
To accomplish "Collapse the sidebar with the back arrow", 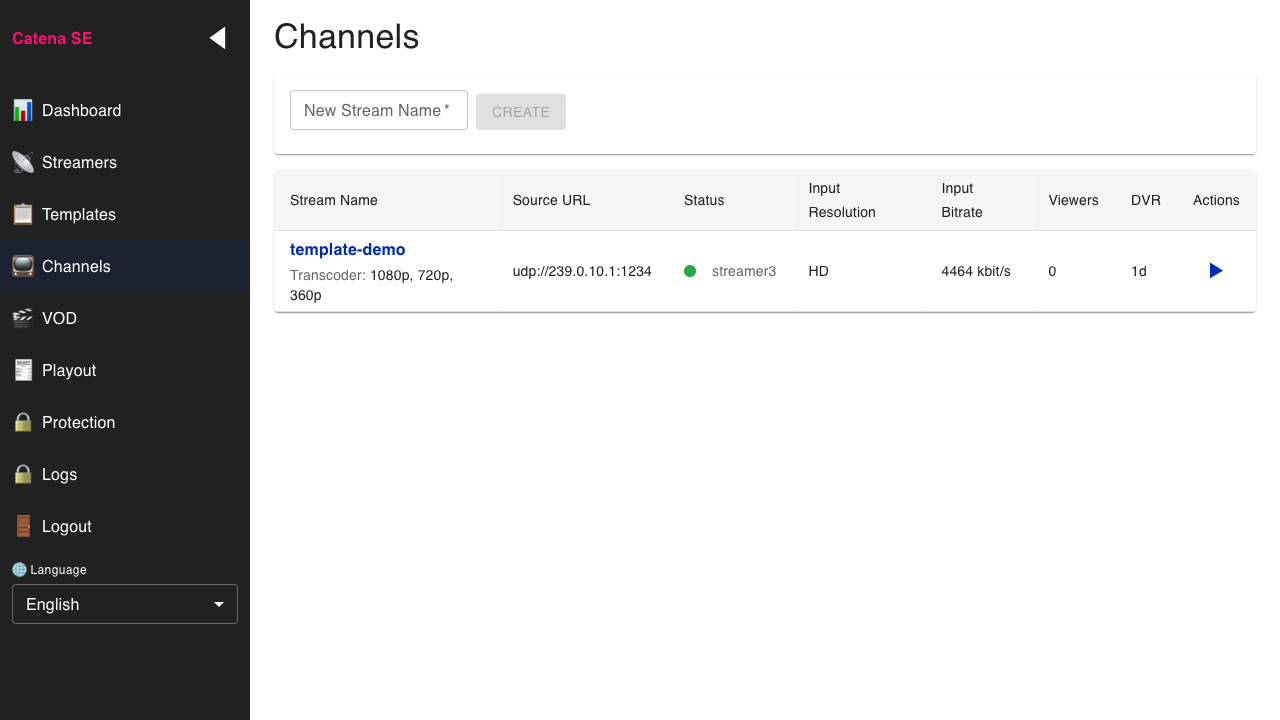I will [217, 38].
